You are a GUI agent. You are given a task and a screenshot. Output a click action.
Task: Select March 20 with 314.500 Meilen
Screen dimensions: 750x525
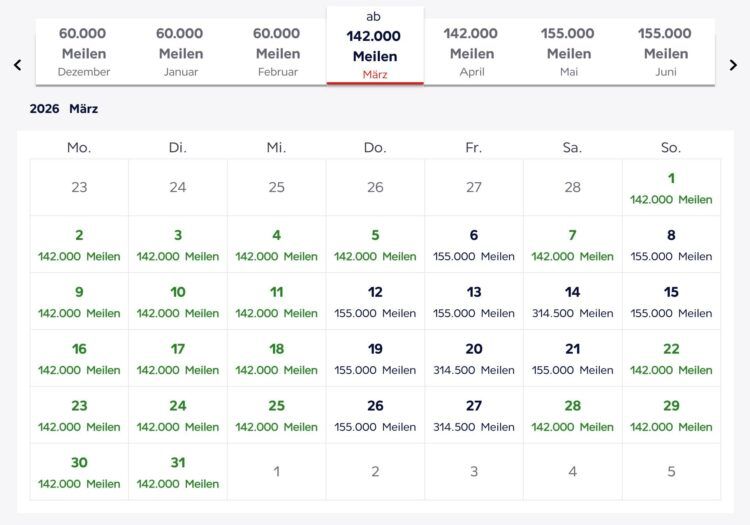[x=474, y=359]
